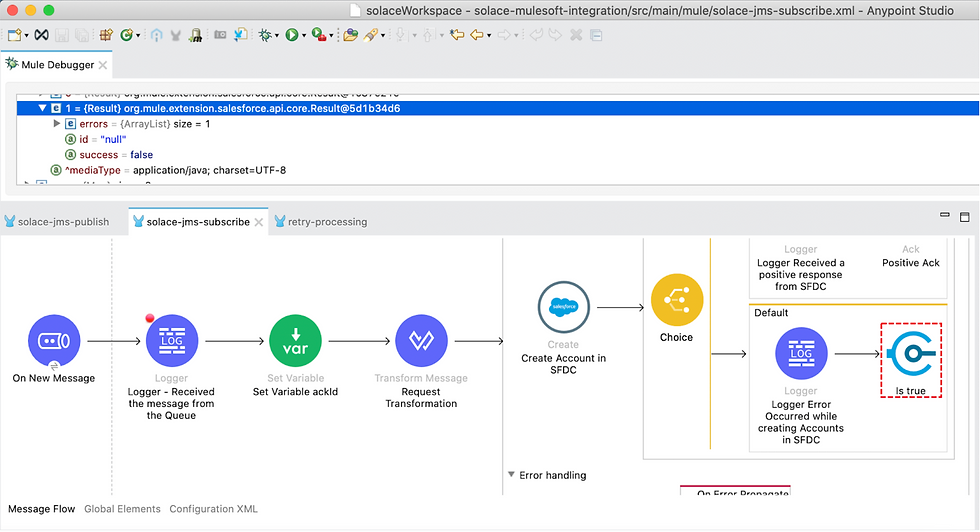
Task: Open the retry-processing tab
Action: 321,221
